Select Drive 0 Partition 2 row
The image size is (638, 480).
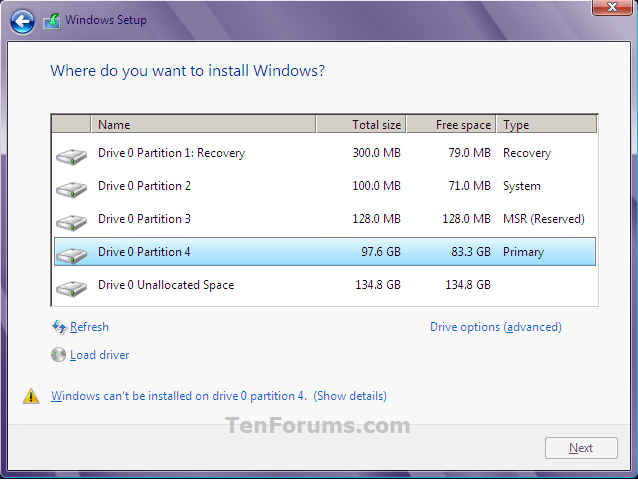325,186
